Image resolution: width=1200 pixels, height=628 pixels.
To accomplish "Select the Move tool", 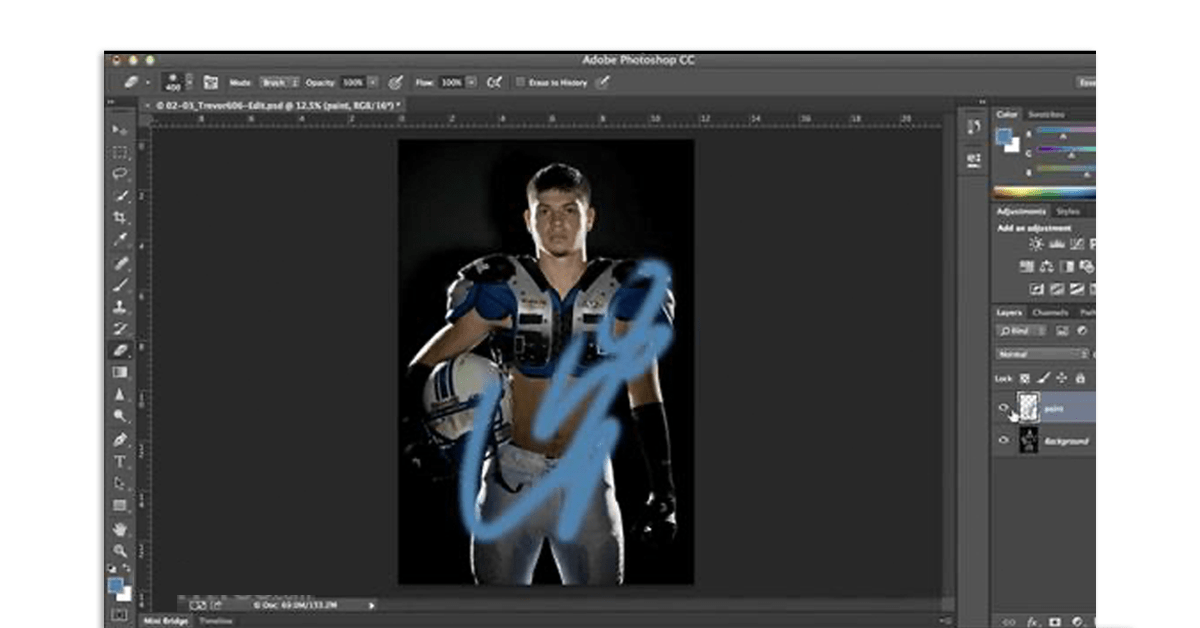I will pos(120,130).
